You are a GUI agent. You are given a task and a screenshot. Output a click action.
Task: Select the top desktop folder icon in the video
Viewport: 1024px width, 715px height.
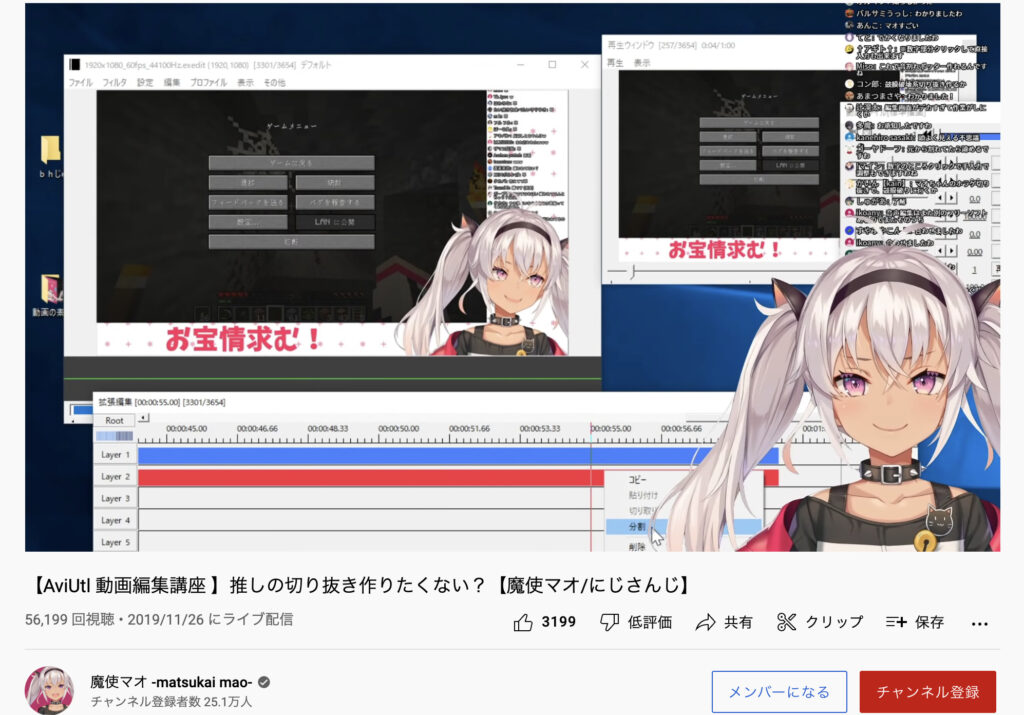[x=50, y=150]
